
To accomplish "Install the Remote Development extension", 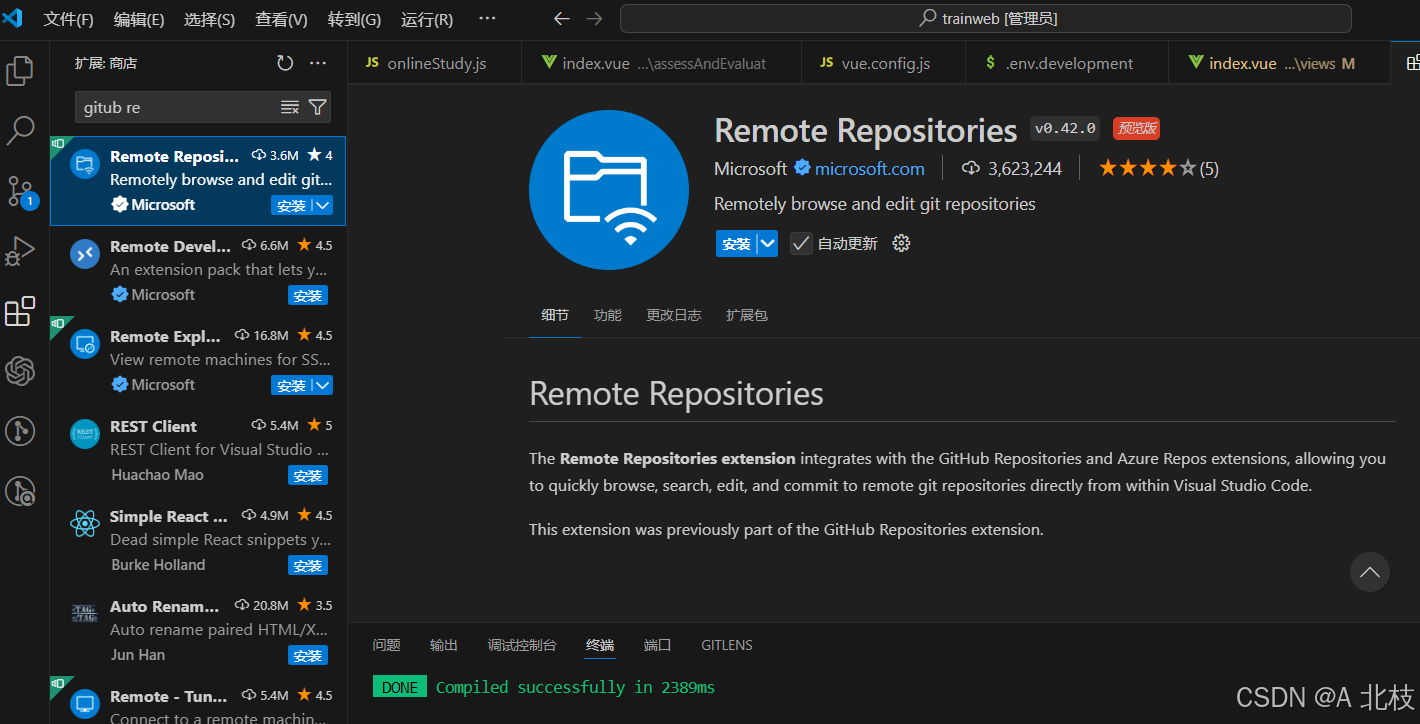I will (x=308, y=295).
